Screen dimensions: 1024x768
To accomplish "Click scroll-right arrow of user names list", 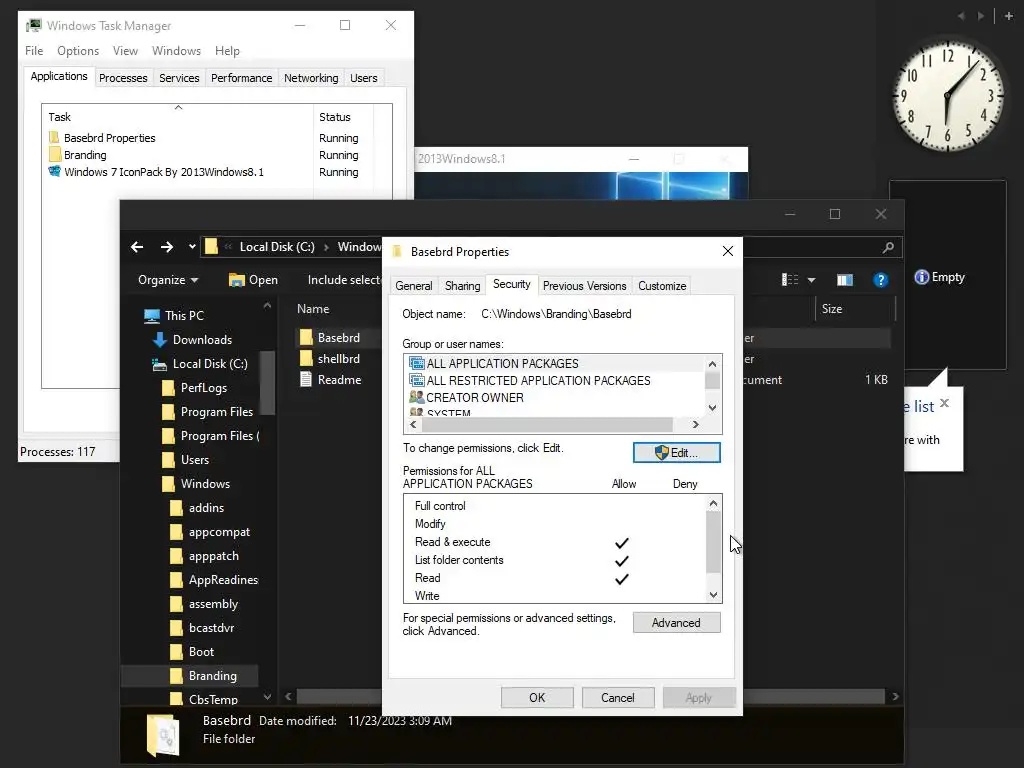I will click(696, 424).
